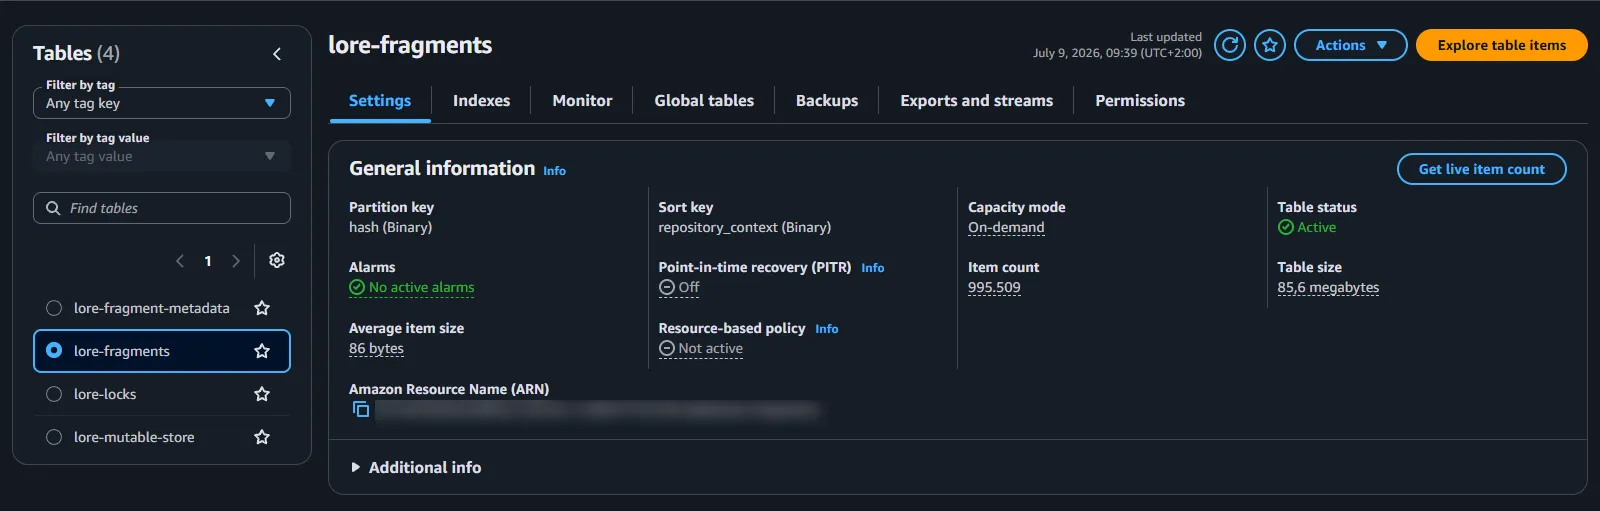
Task: Go to previous page of tables
Action: coord(180,261)
